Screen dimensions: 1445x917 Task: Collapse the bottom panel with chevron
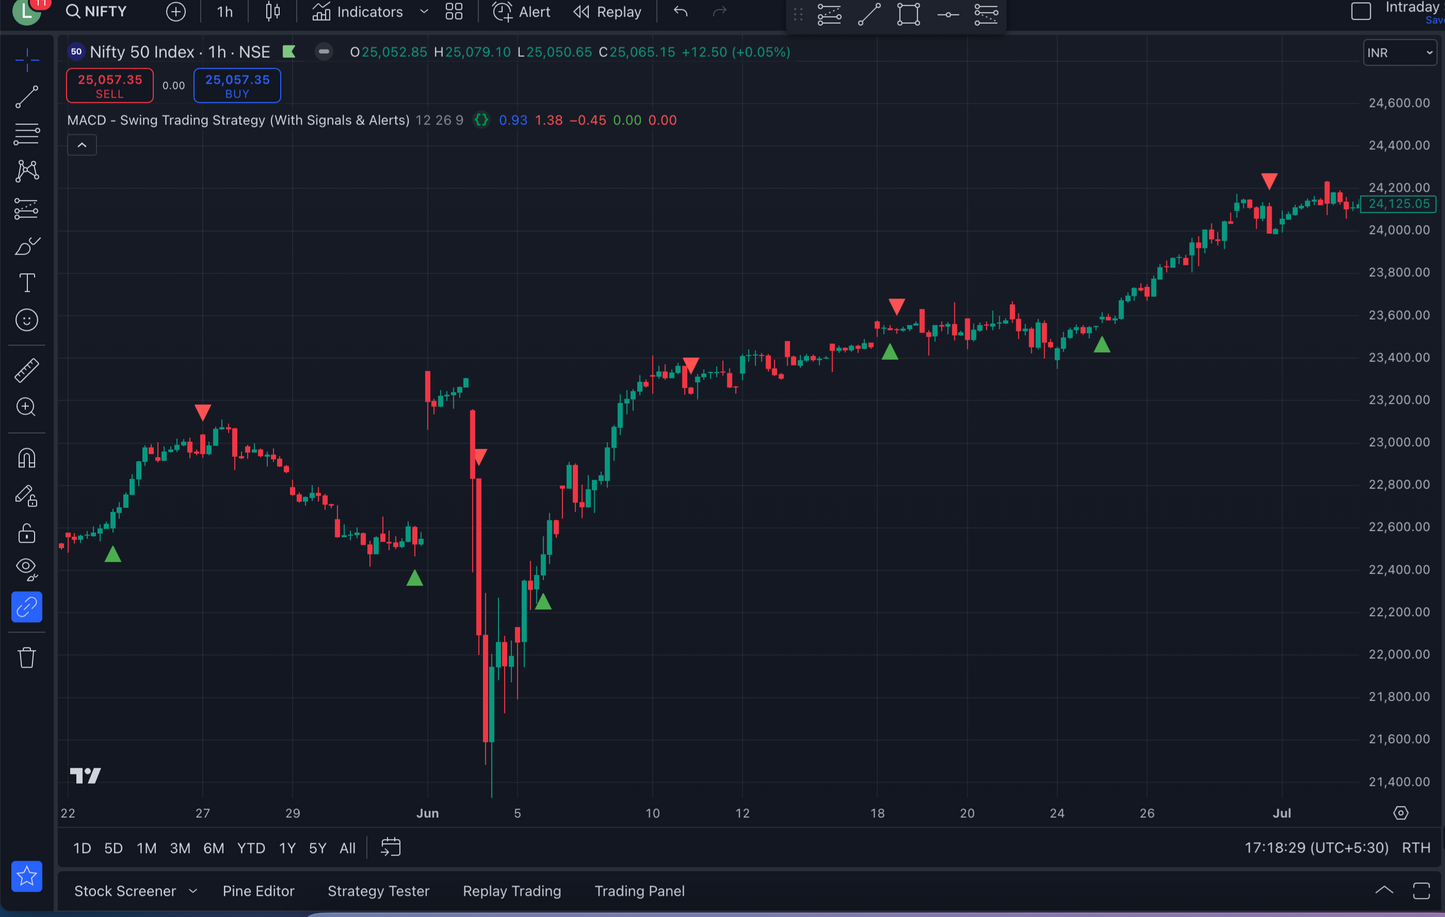click(x=1384, y=890)
